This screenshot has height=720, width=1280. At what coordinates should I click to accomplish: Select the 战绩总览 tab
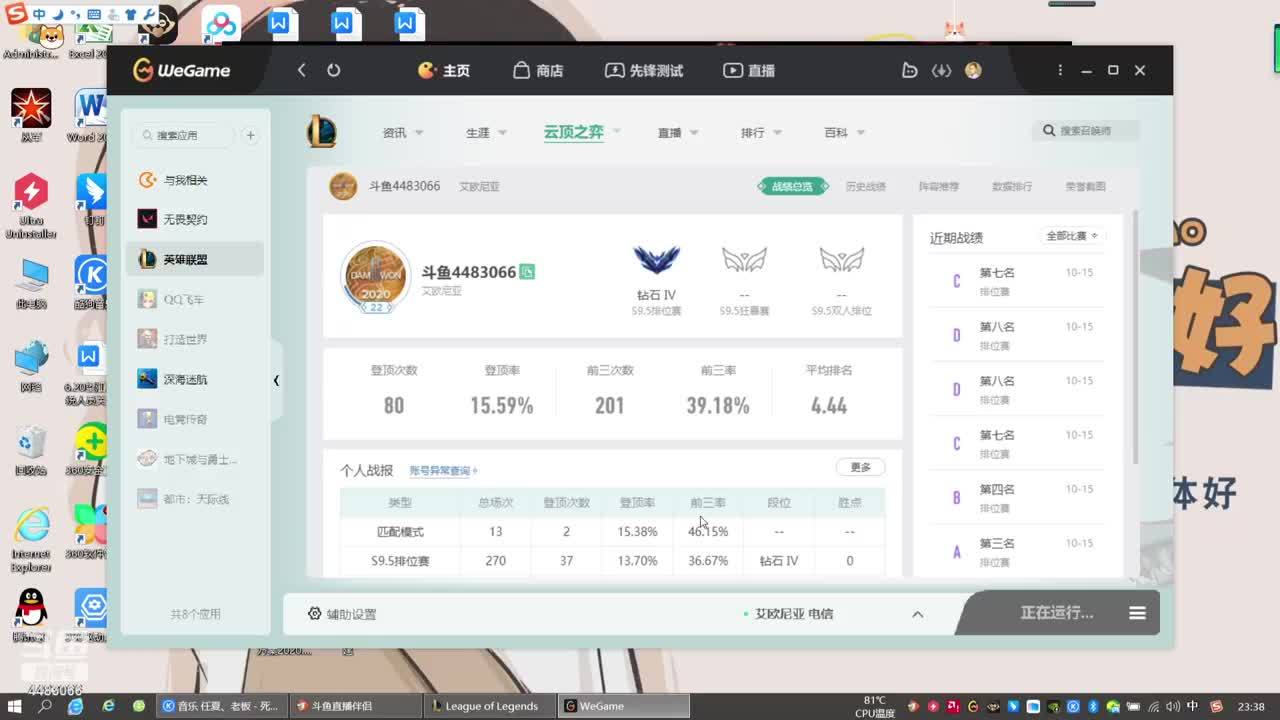(792, 186)
